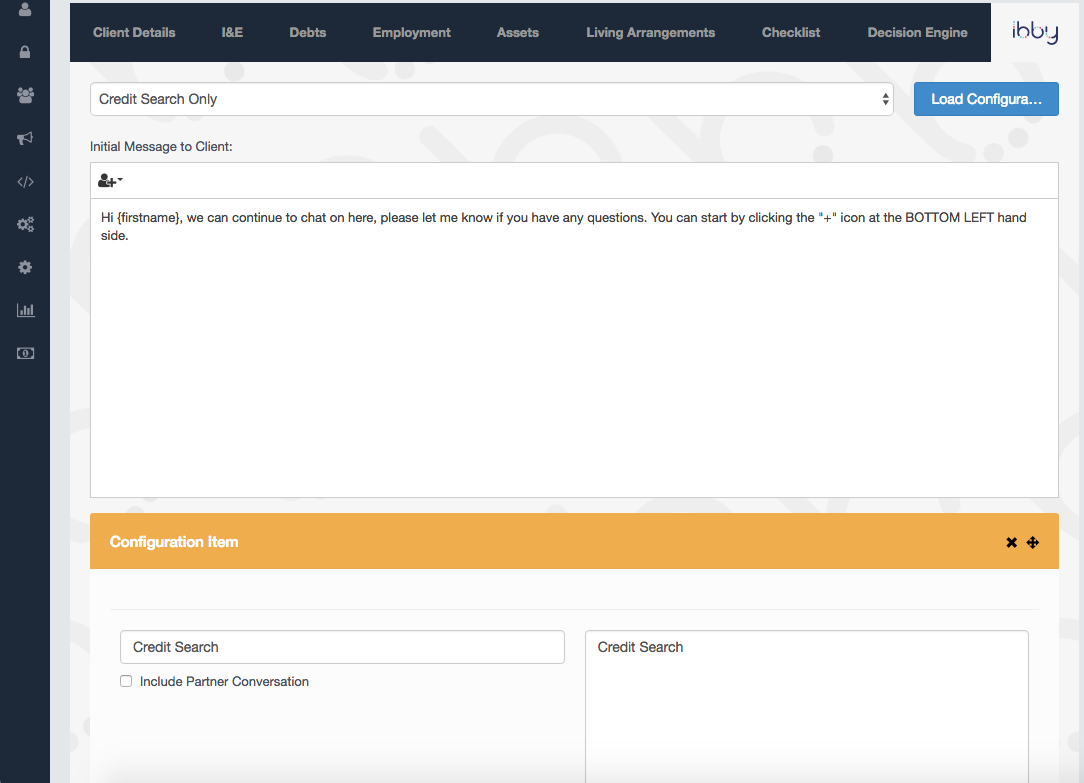Click the users group sidebar icon
The width and height of the screenshot is (1084, 783).
tap(25, 95)
